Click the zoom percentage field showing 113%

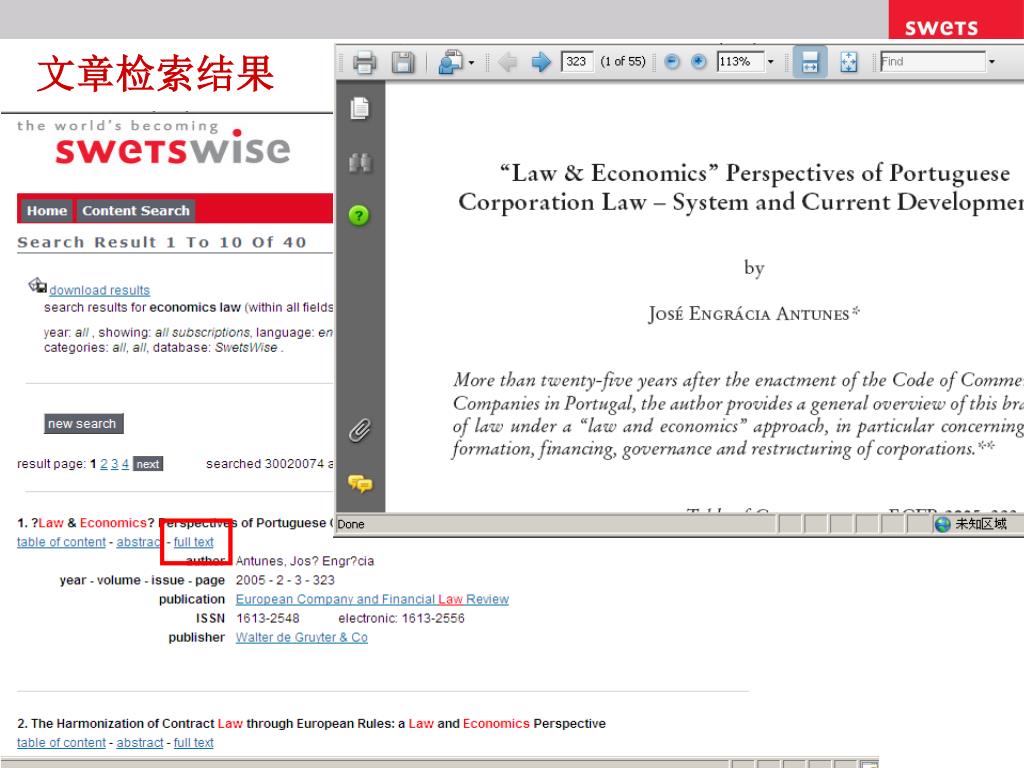click(x=740, y=61)
